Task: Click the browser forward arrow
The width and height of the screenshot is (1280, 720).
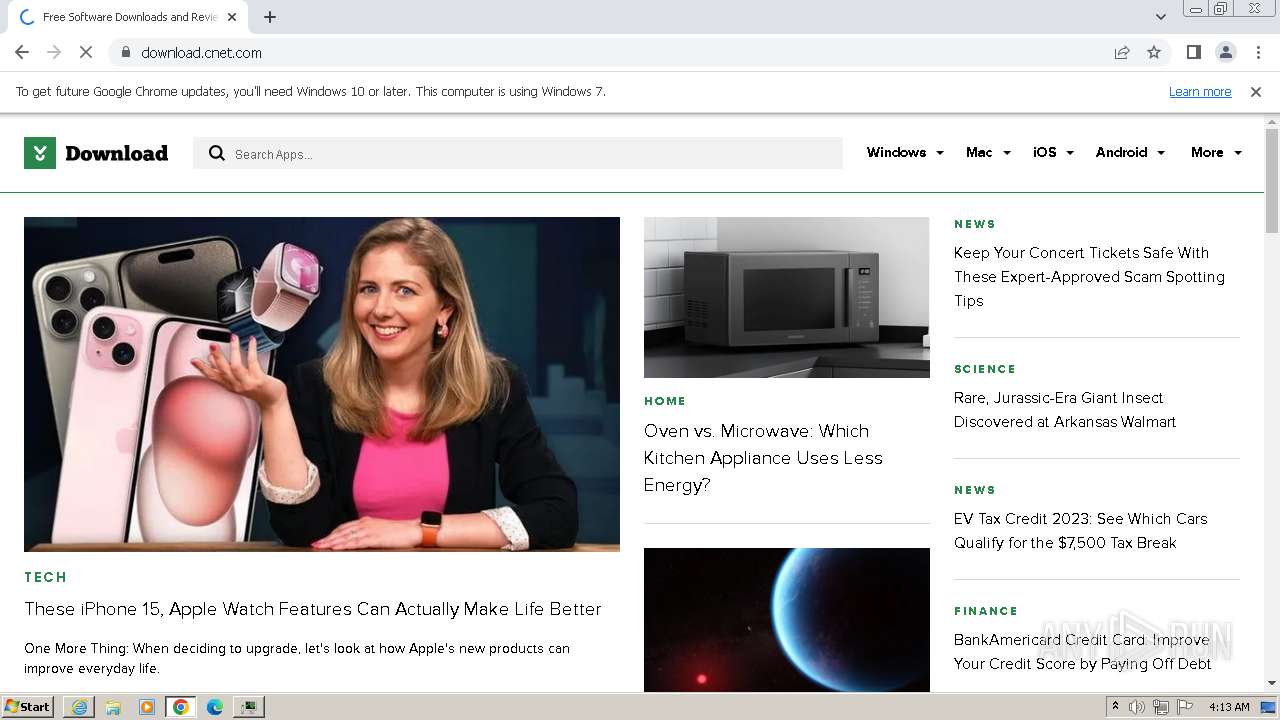Action: pyautogui.click(x=54, y=52)
